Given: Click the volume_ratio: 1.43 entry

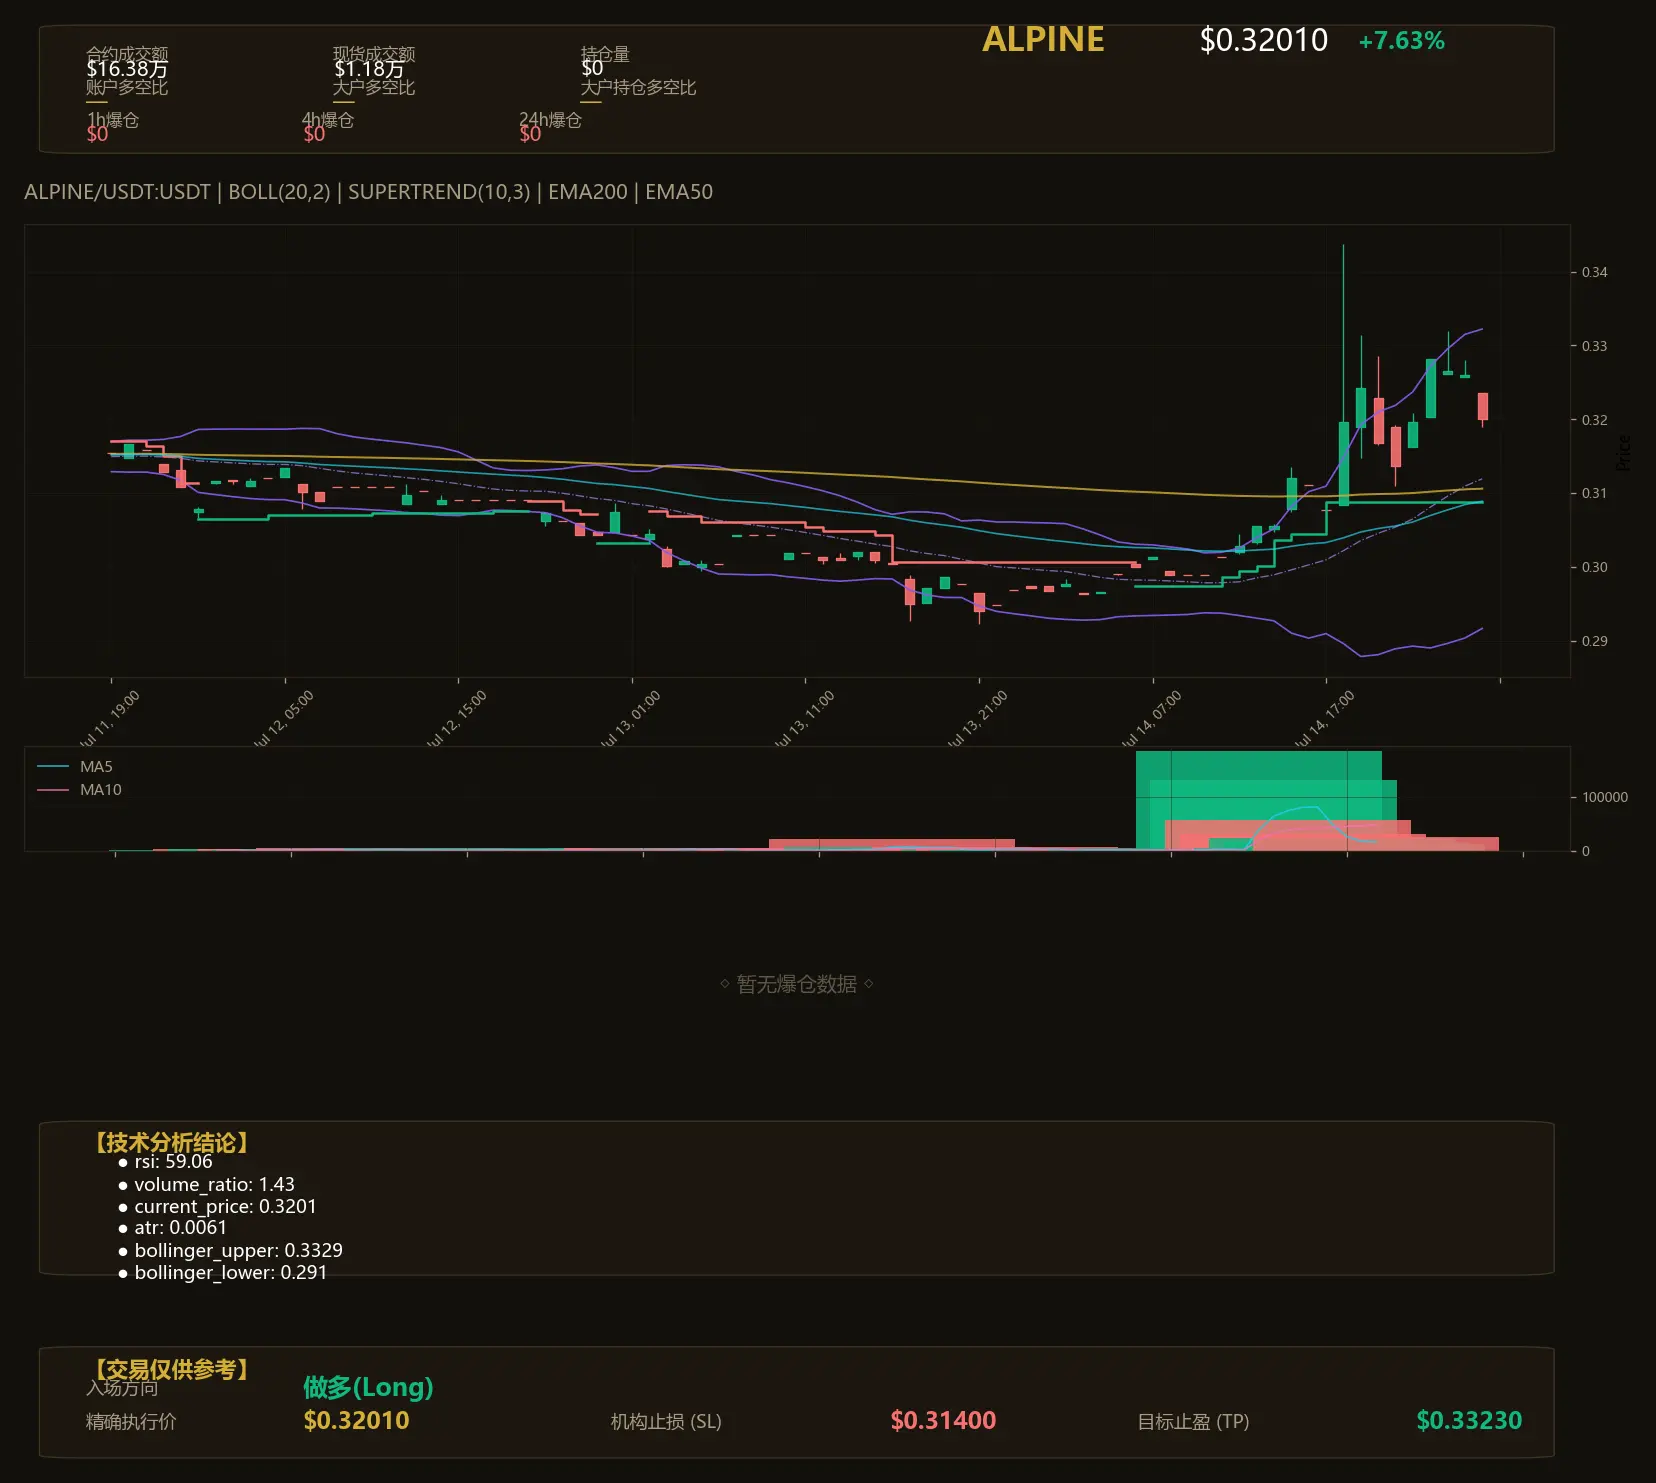Looking at the screenshot, I should click(x=214, y=1184).
